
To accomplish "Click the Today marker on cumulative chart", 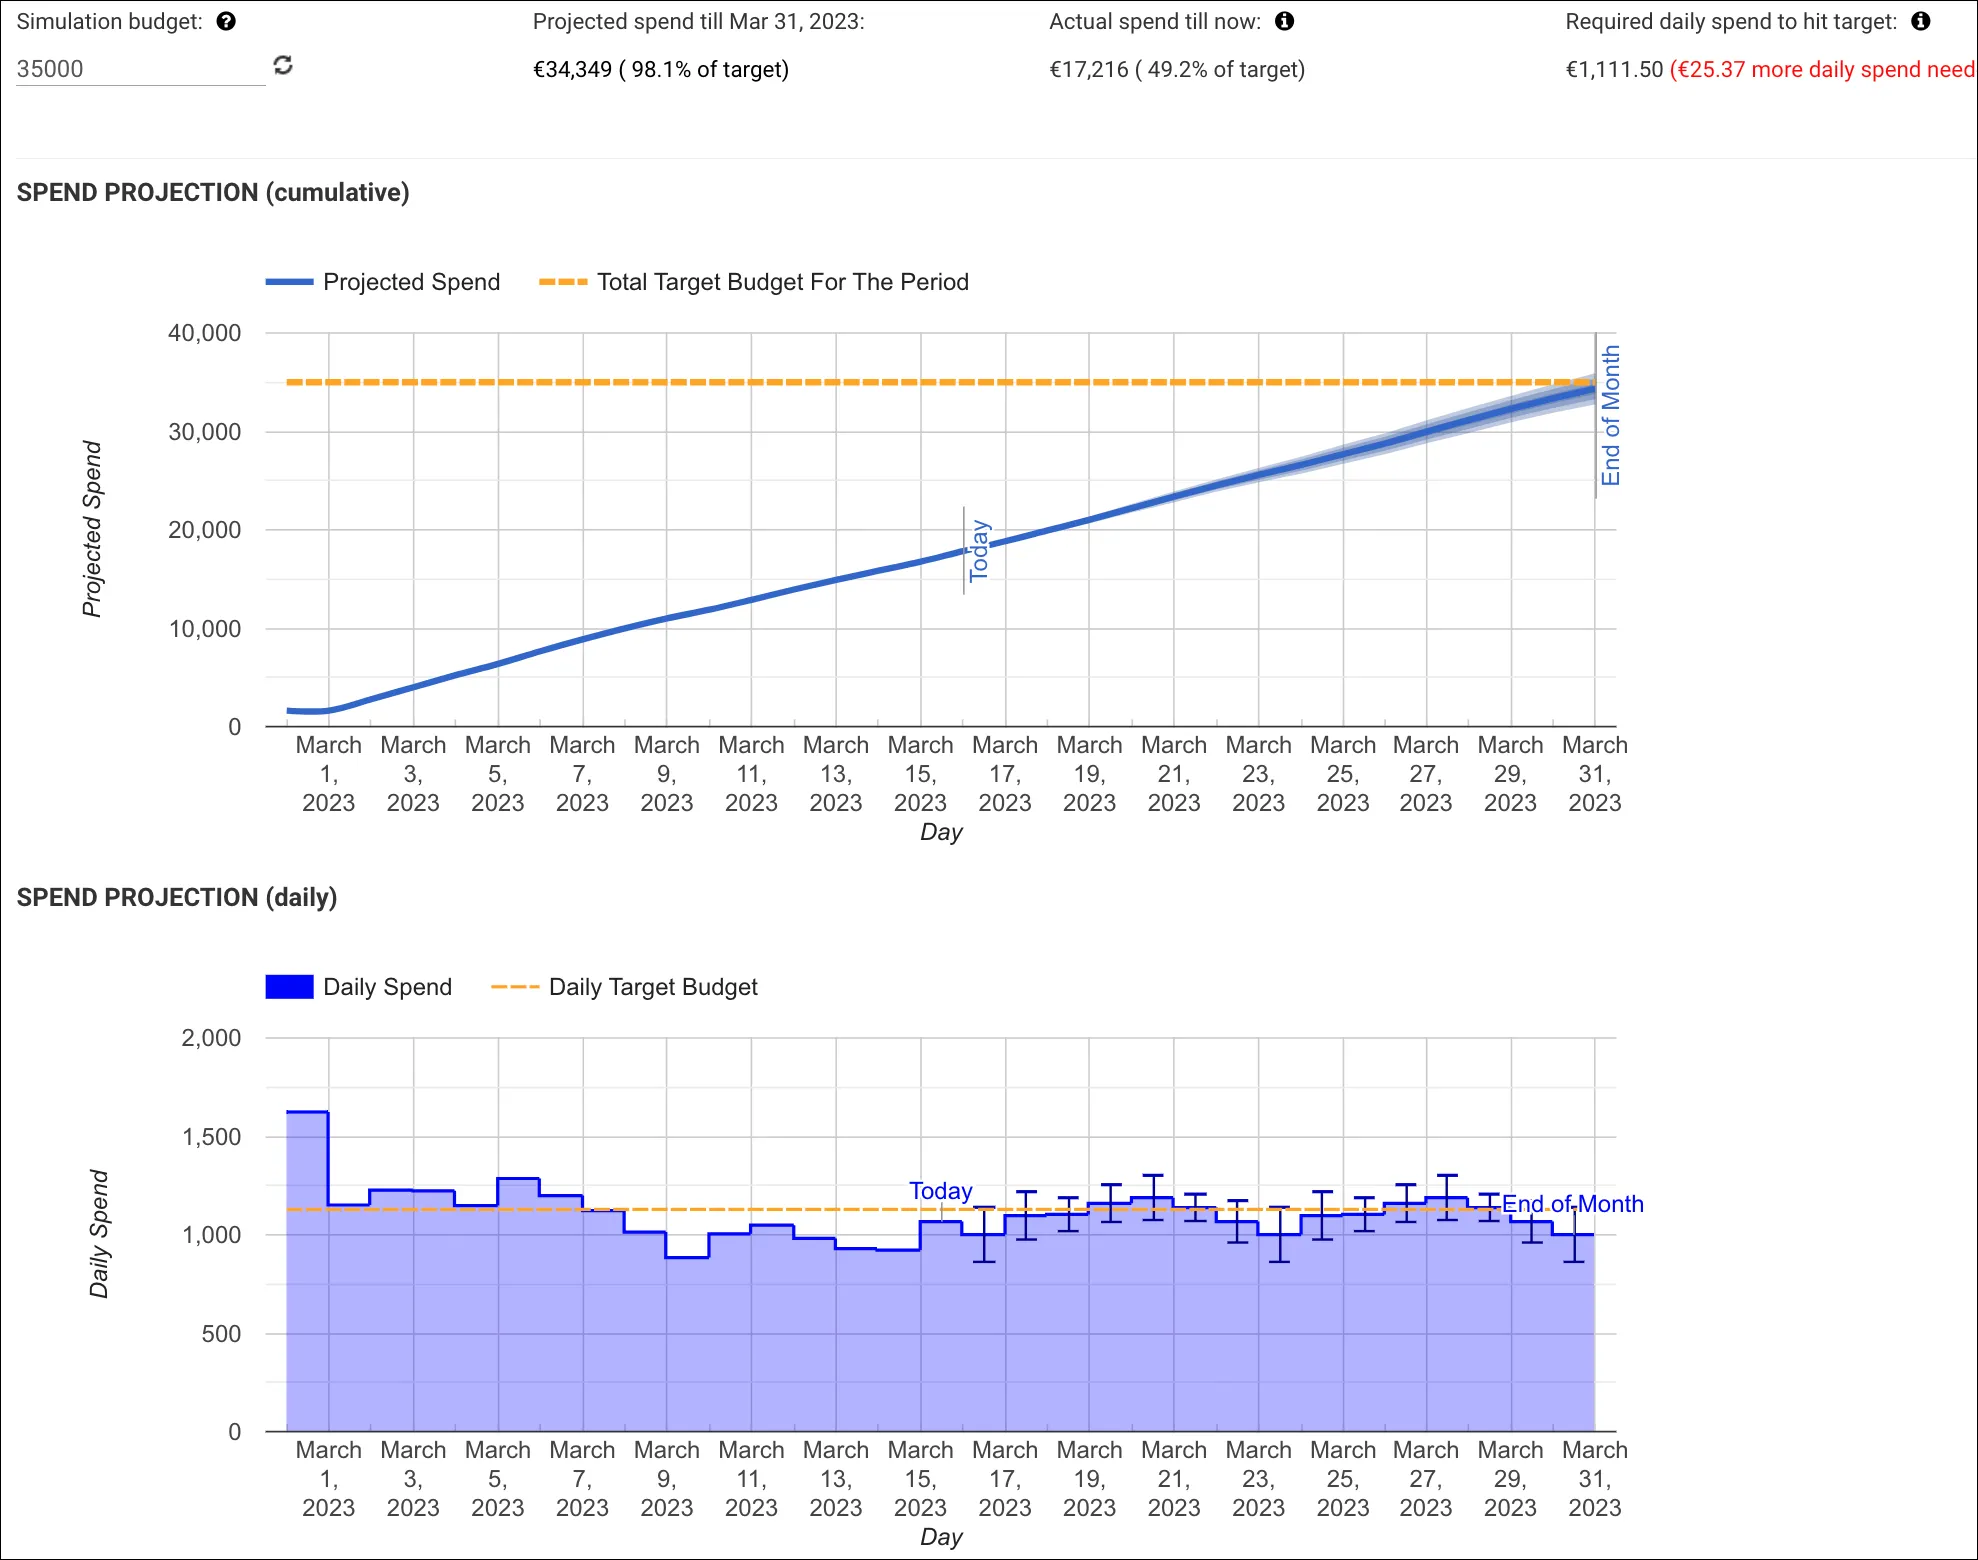I will 979,550.
